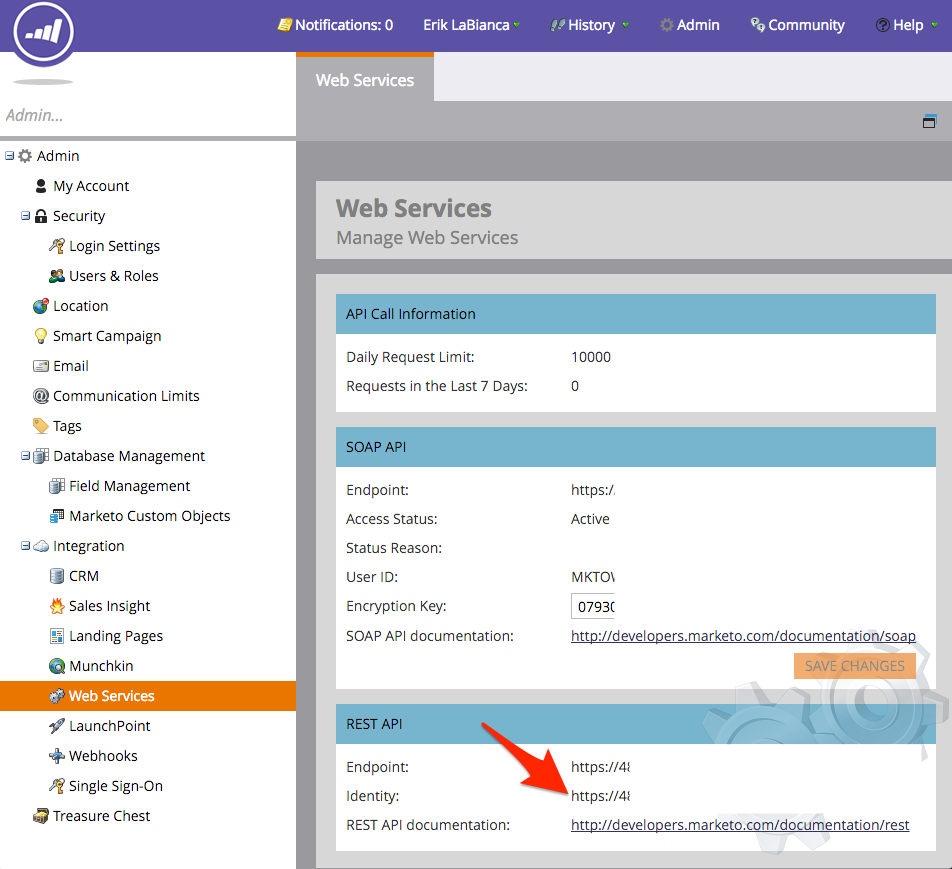Image resolution: width=952 pixels, height=869 pixels.
Task: Click the My Account person icon
Action: [x=41, y=186]
